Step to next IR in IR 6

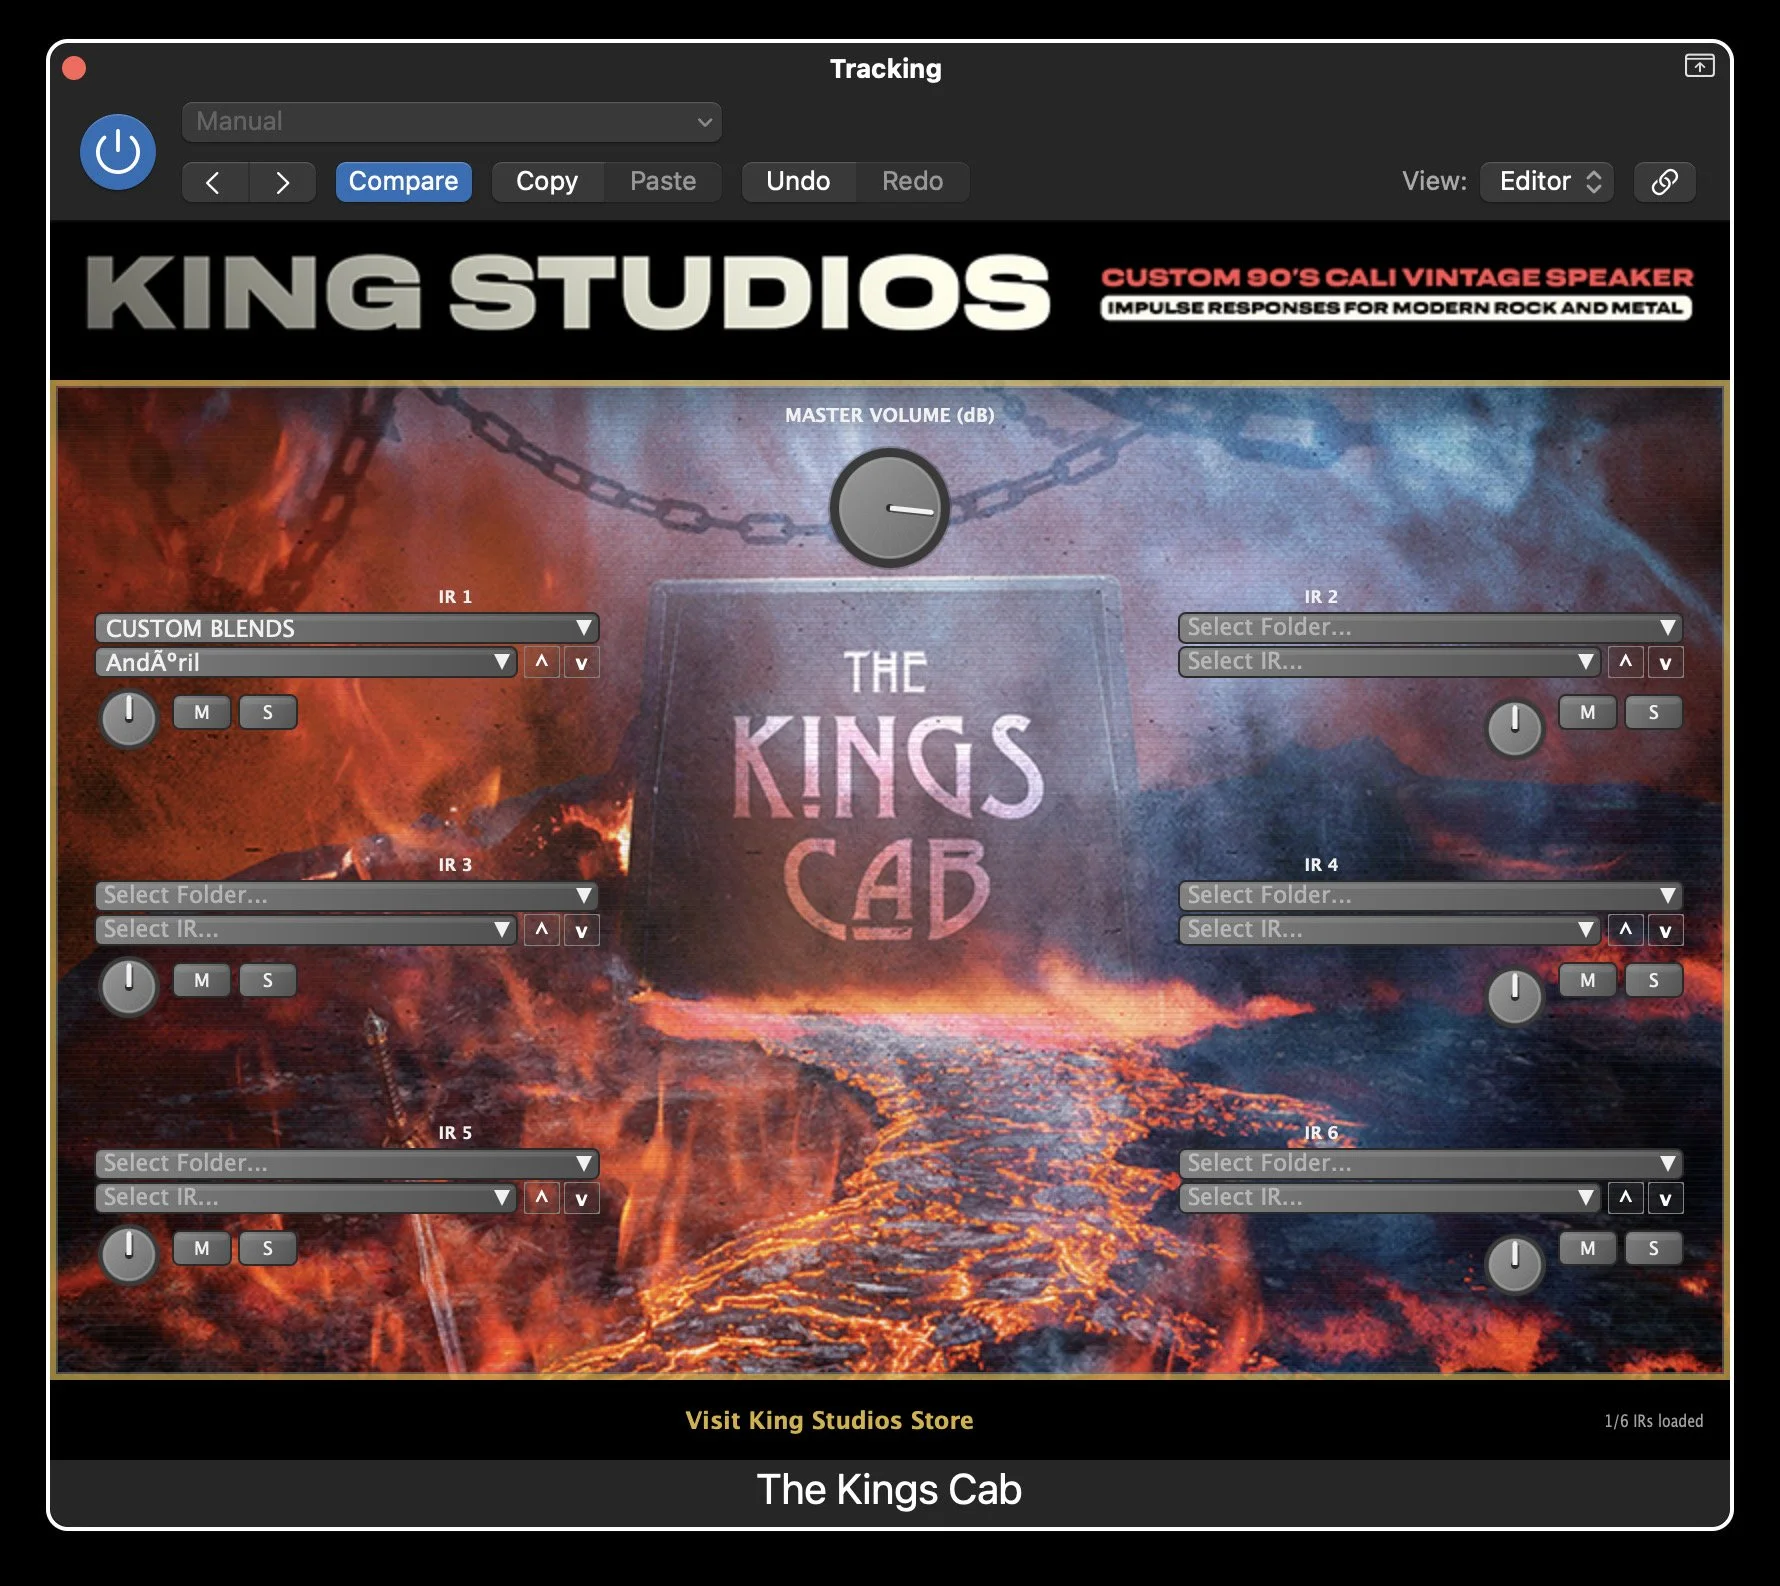point(1665,1198)
